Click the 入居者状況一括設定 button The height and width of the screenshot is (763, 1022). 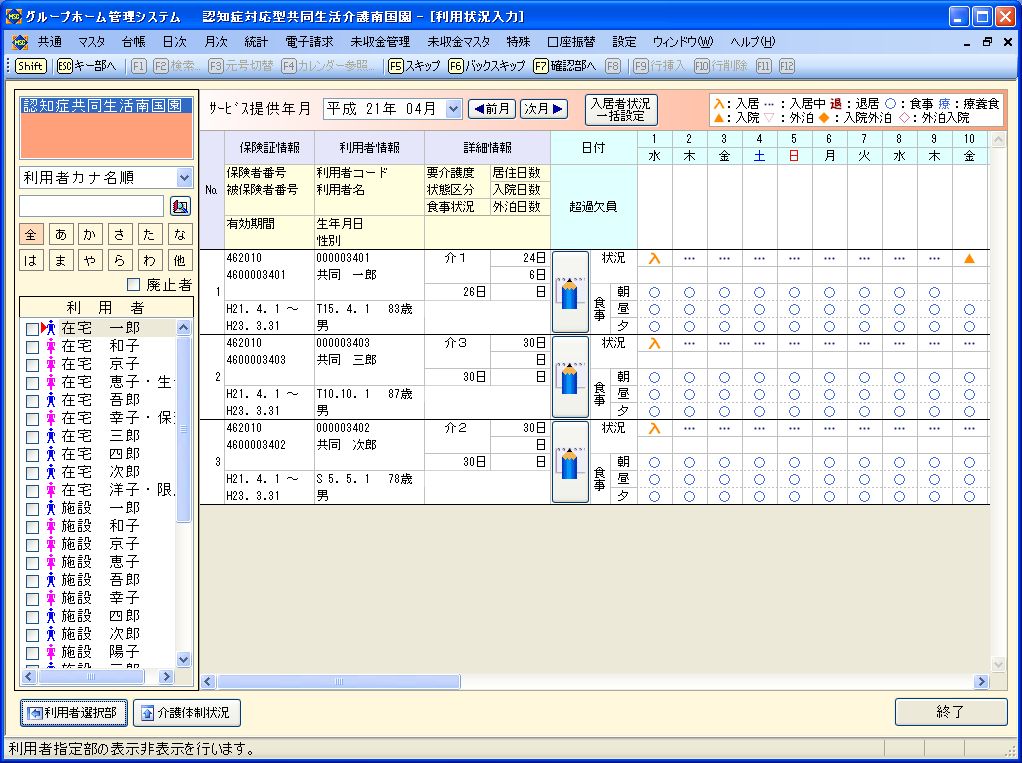[x=621, y=109]
